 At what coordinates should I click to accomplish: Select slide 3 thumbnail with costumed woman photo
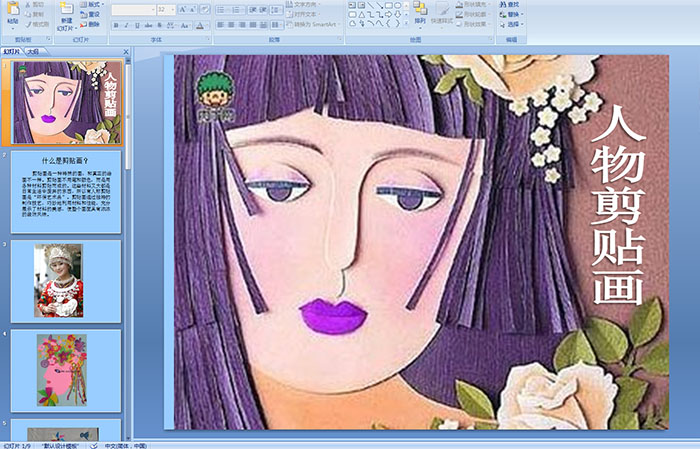(x=66, y=281)
